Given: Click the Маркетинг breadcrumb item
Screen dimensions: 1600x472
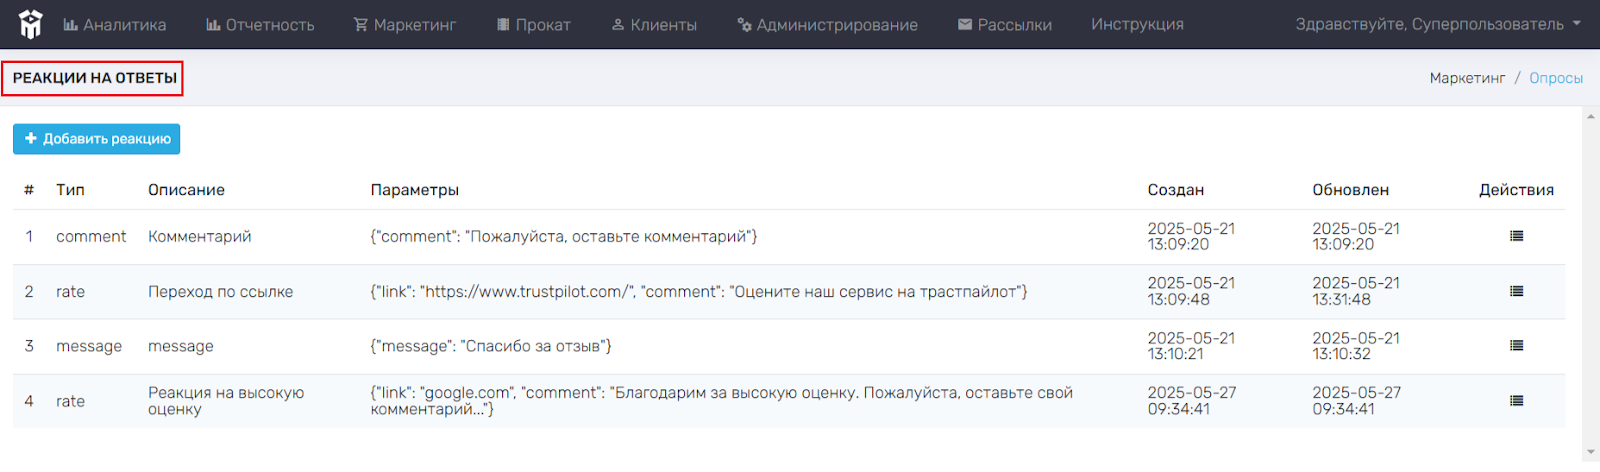Looking at the screenshot, I should point(1467,78).
